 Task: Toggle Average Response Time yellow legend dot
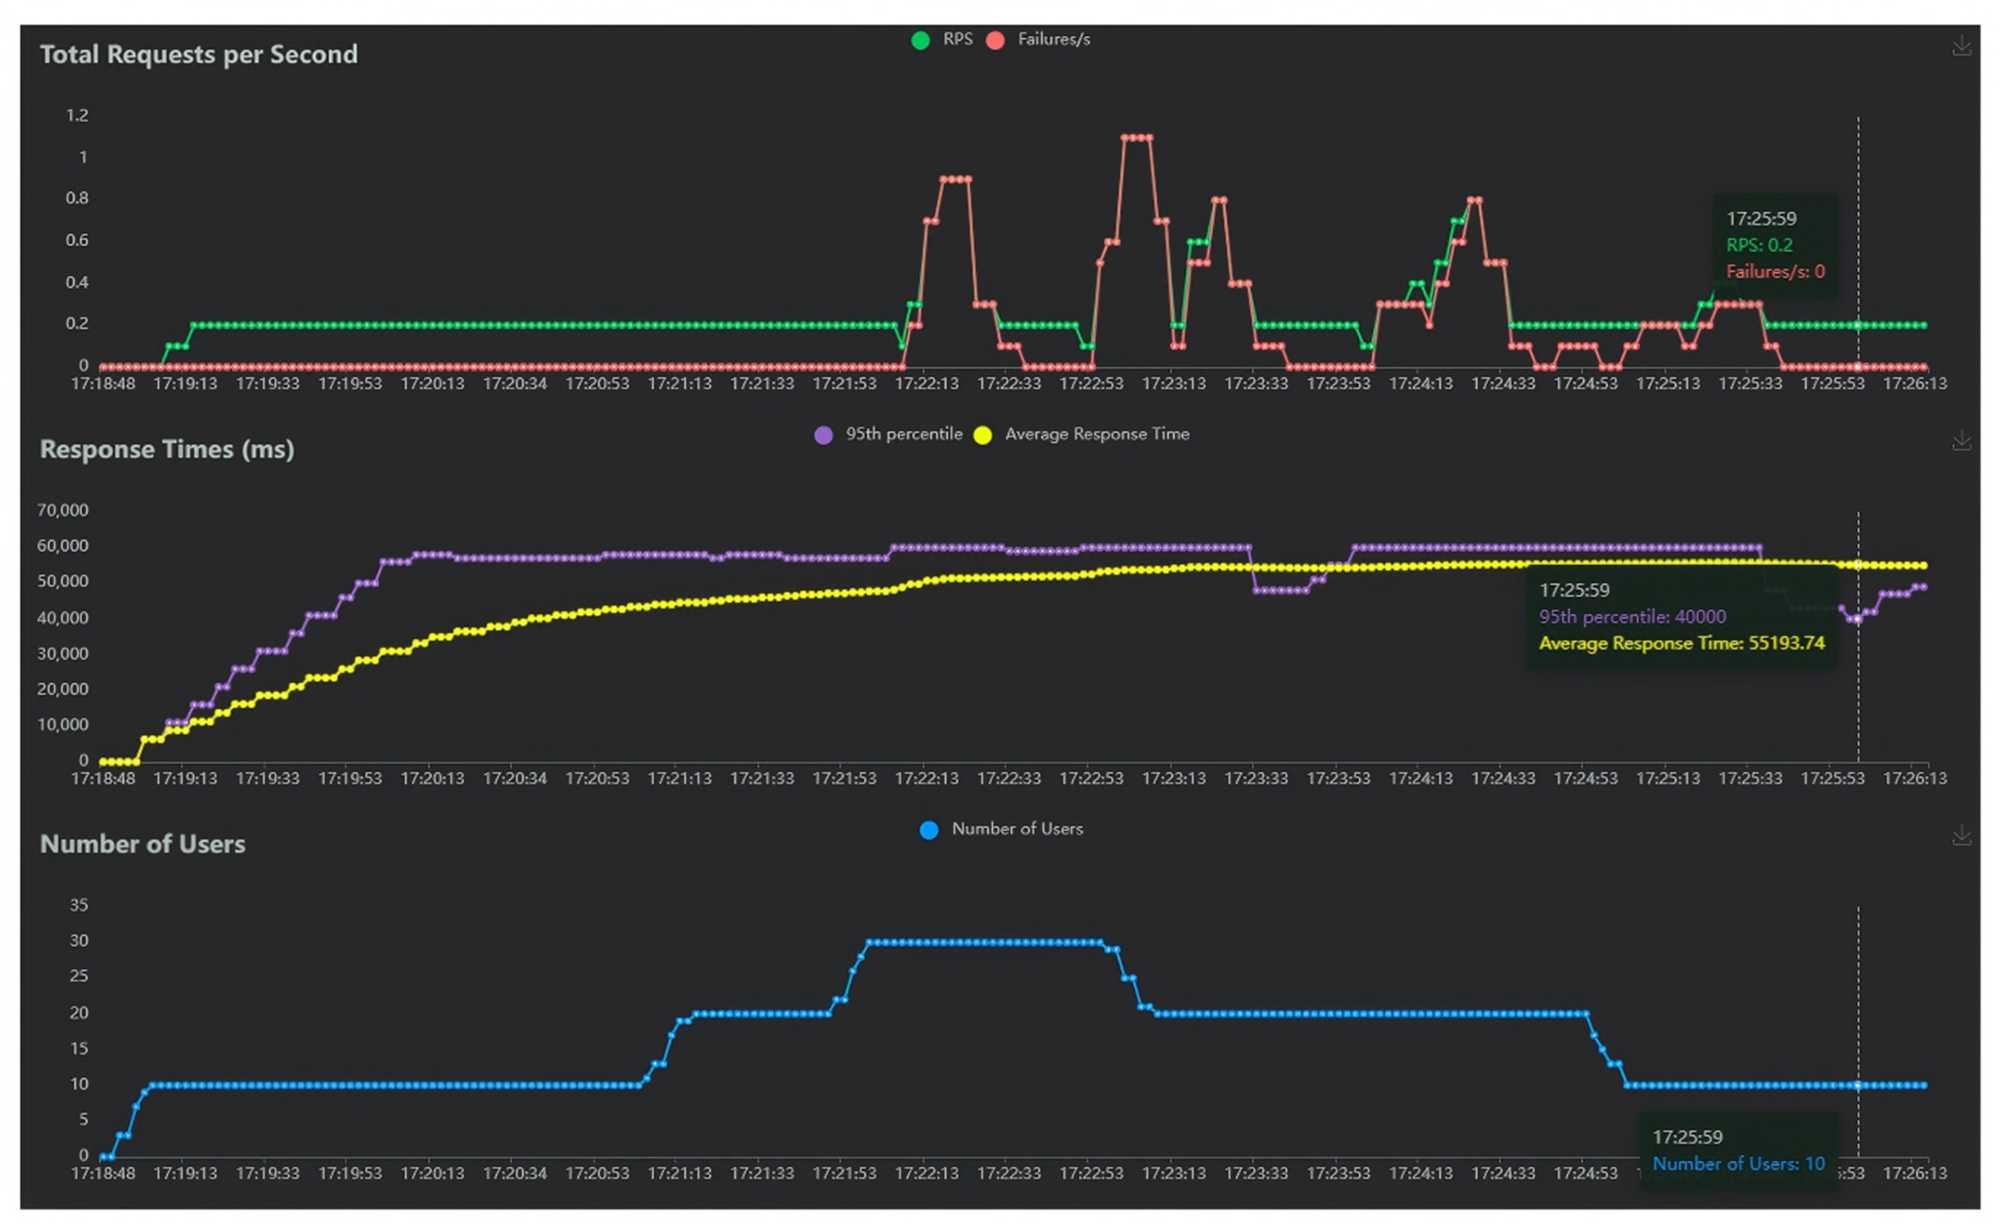click(x=983, y=435)
